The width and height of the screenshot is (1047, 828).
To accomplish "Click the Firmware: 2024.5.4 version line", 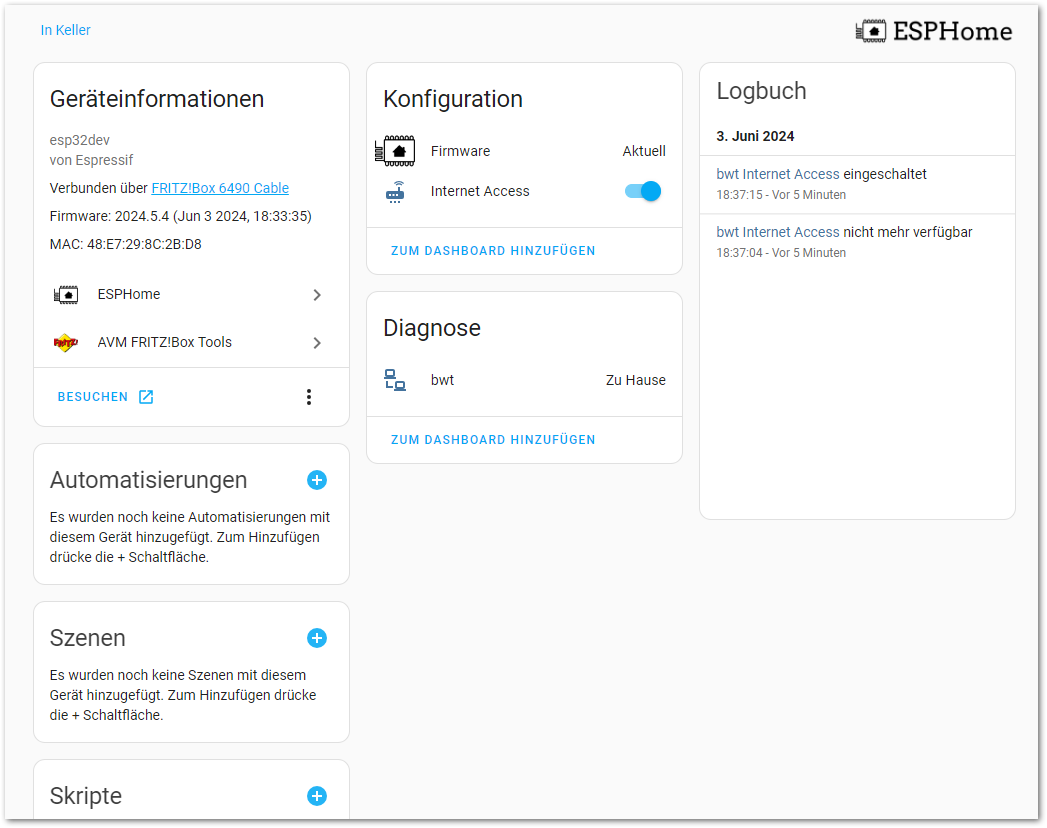I will (180, 216).
